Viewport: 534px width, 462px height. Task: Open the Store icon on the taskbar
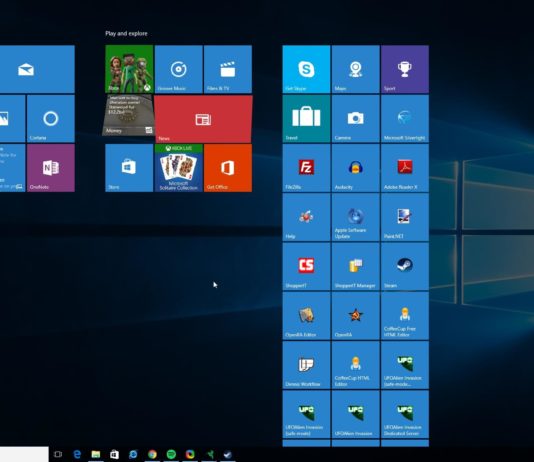[x=114, y=454]
